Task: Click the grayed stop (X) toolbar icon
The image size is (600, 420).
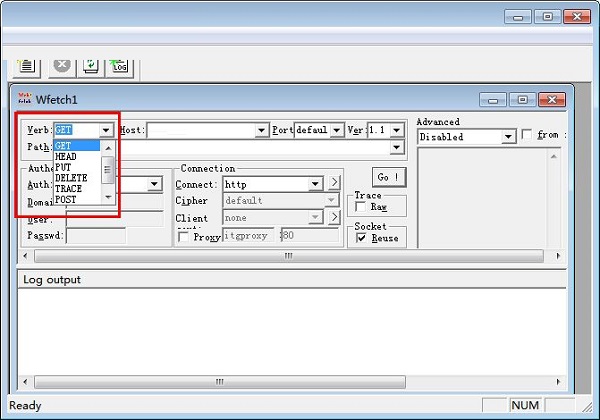Action: coord(62,66)
